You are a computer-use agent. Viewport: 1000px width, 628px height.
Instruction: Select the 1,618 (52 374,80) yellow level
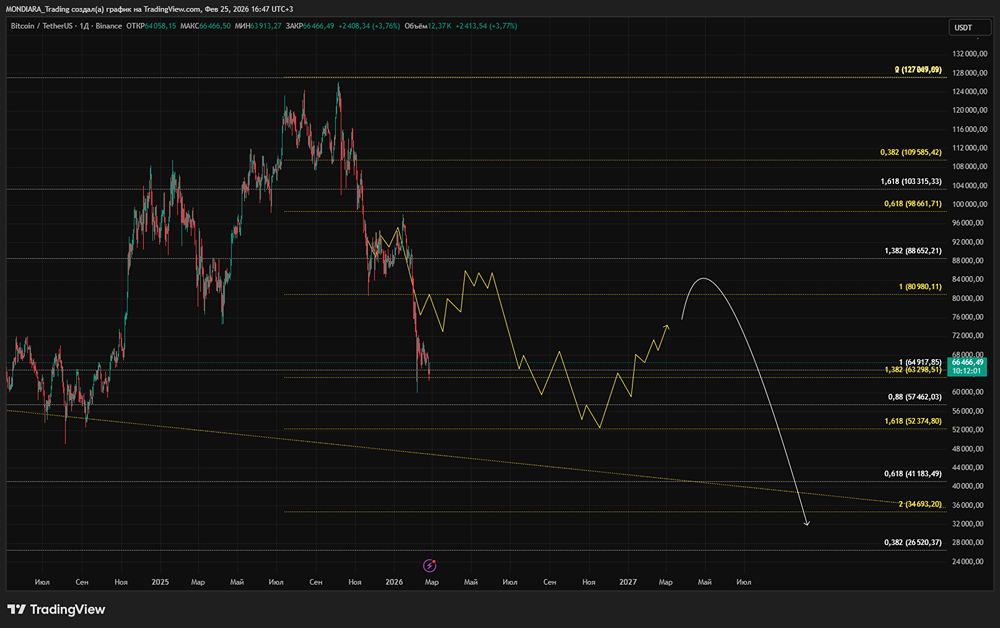(x=912, y=422)
